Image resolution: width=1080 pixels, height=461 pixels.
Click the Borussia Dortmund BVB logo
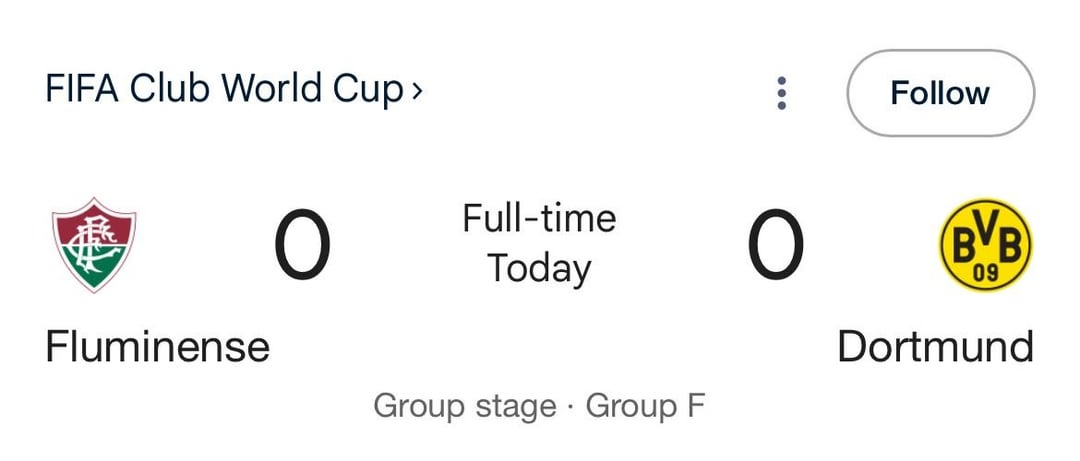pos(985,244)
